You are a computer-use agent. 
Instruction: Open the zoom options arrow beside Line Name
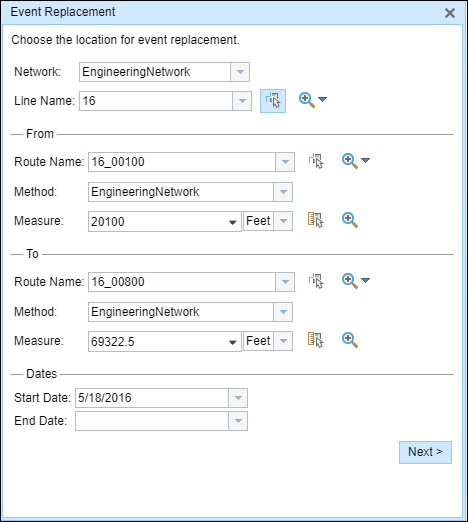(322, 99)
